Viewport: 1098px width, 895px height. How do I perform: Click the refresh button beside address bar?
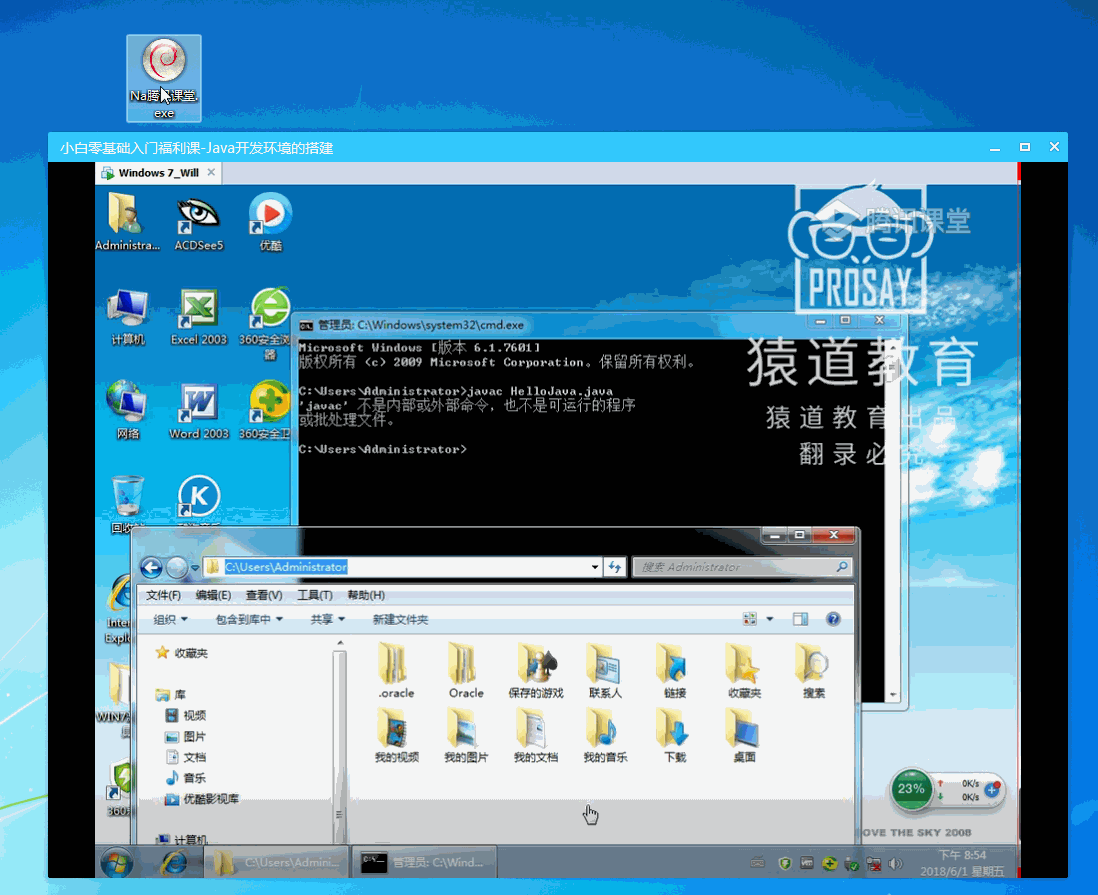(615, 567)
